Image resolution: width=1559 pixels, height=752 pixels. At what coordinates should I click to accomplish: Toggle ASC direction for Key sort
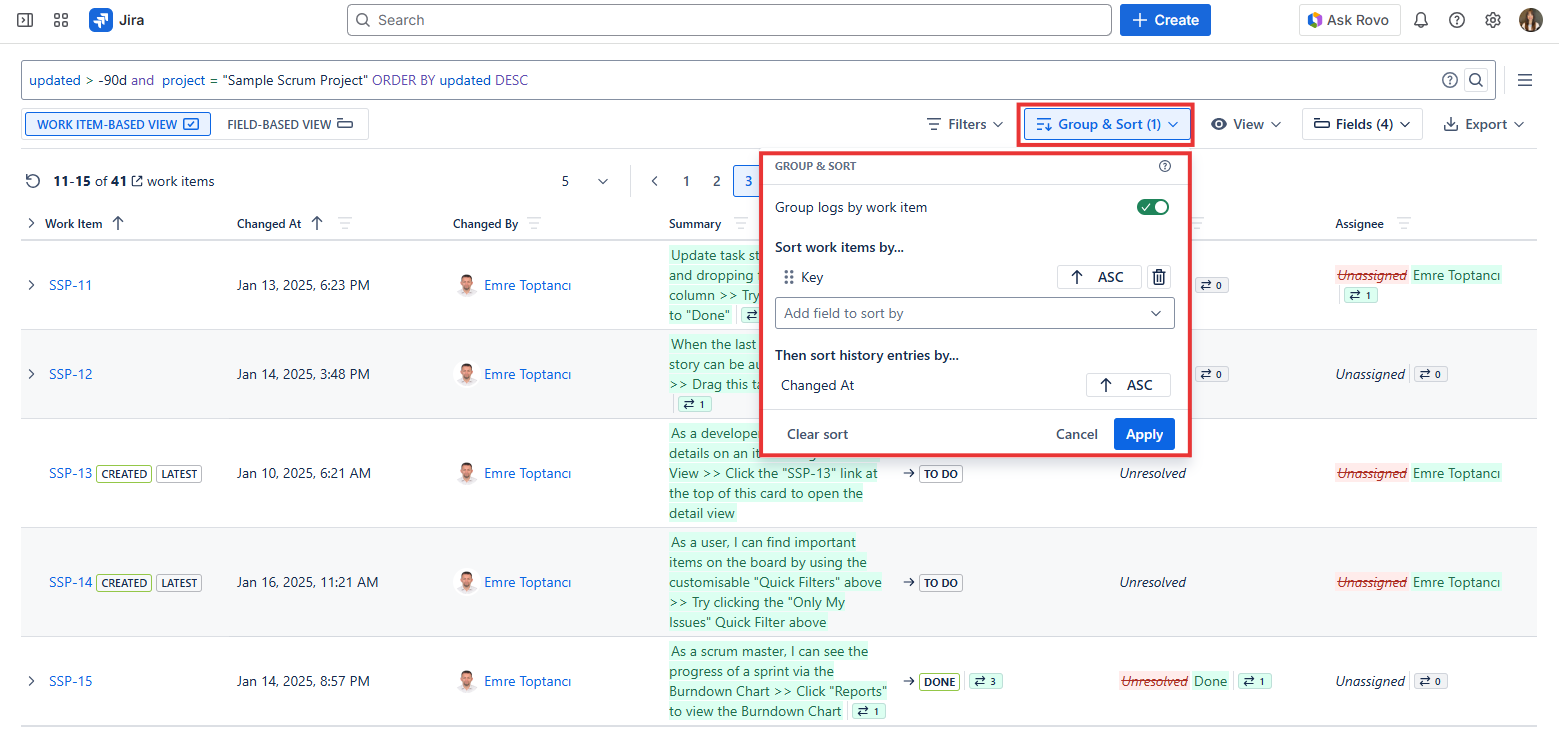(1098, 277)
